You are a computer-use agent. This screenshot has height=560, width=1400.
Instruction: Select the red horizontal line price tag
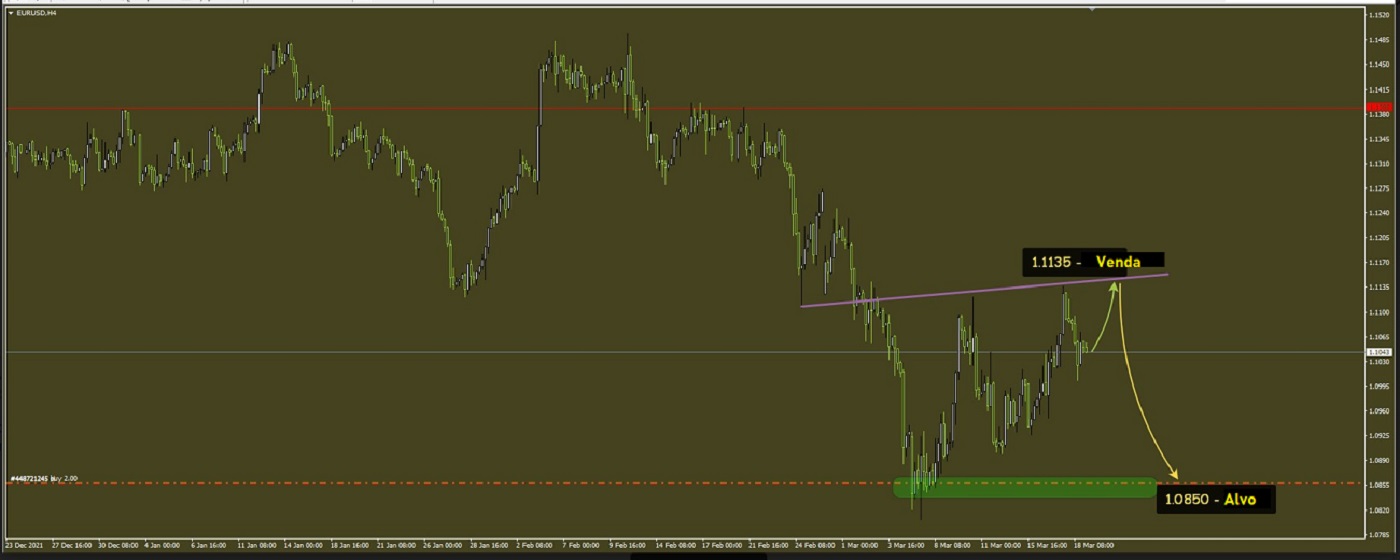click(x=1379, y=107)
